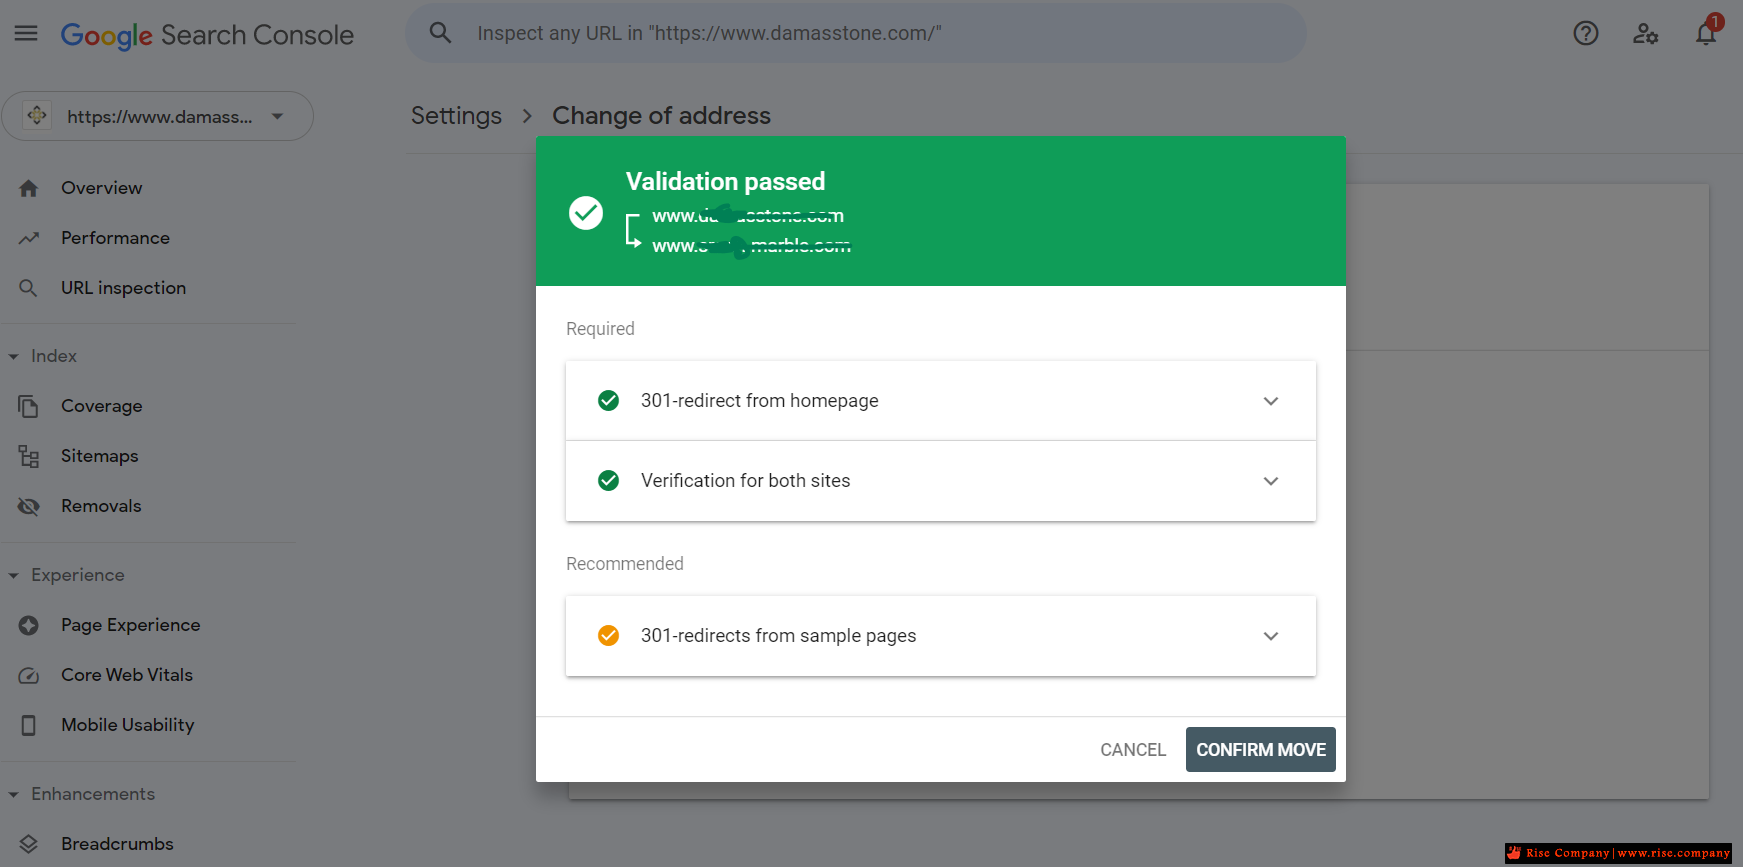
Task: Open Breadcrumbs in the sidebar
Action: (117, 844)
